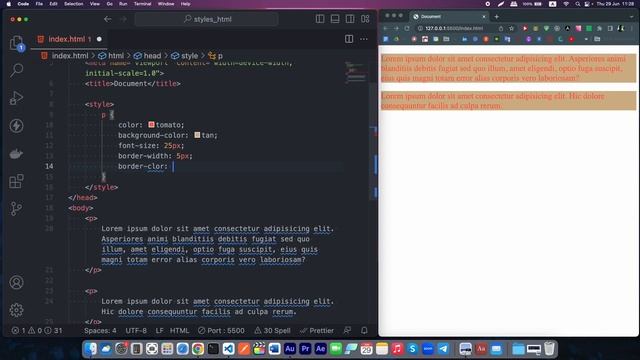The width and height of the screenshot is (640, 360).
Task: Close the Document browser tab
Action: coord(484,17)
